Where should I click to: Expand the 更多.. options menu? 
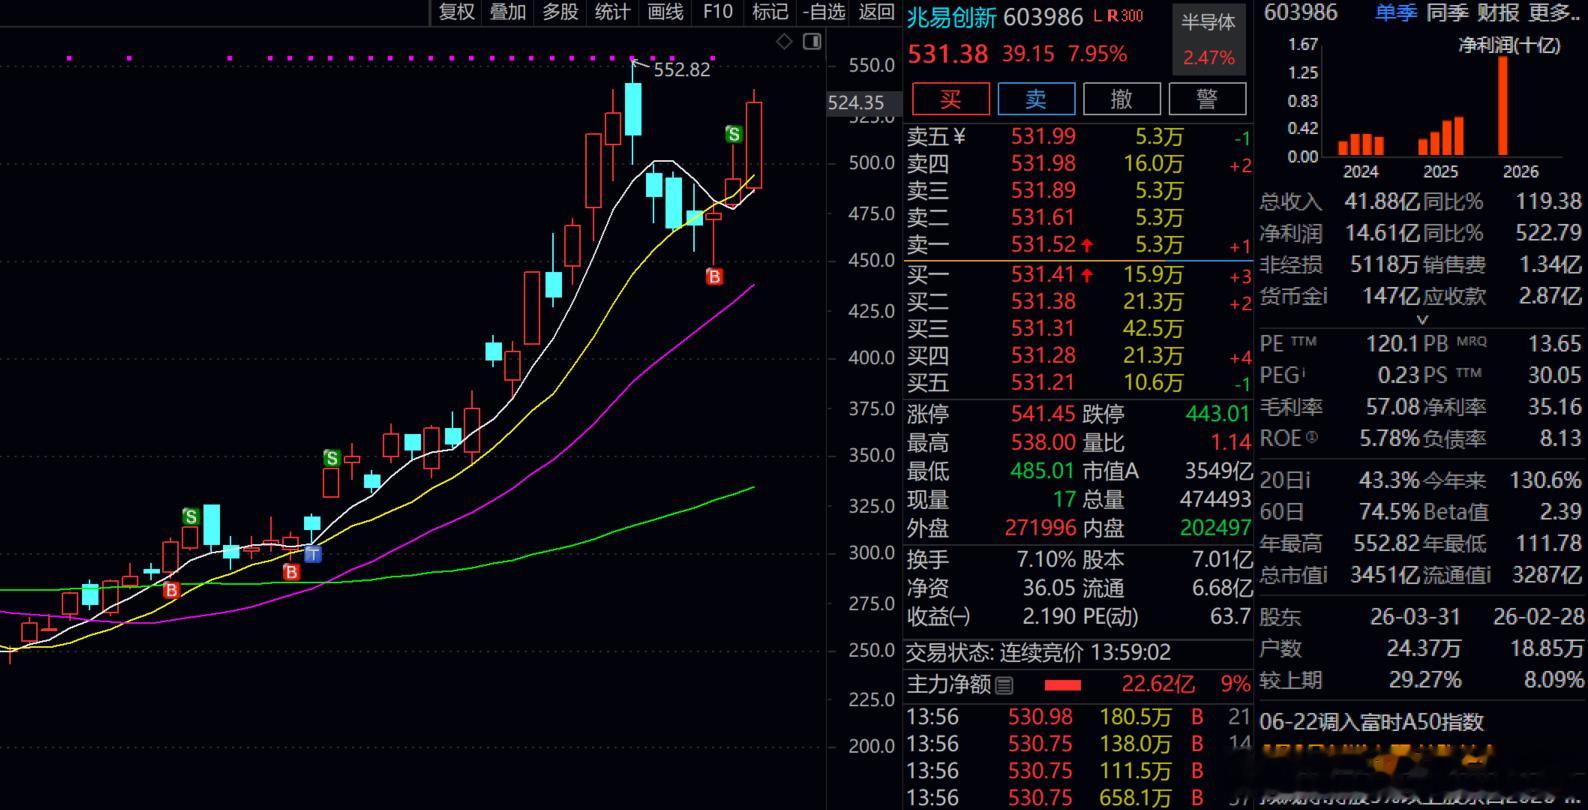[x=1555, y=12]
